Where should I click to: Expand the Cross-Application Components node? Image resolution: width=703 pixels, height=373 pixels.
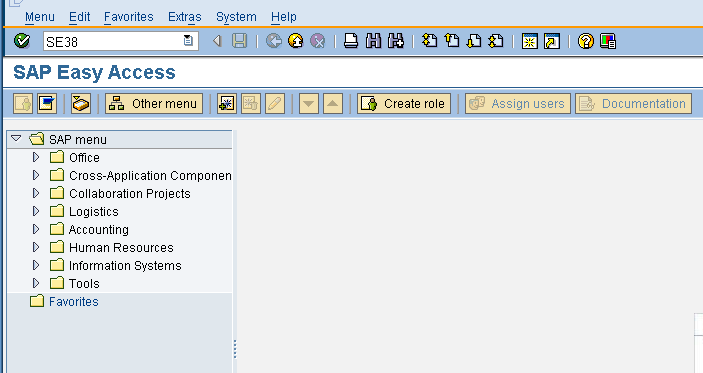click(36, 175)
